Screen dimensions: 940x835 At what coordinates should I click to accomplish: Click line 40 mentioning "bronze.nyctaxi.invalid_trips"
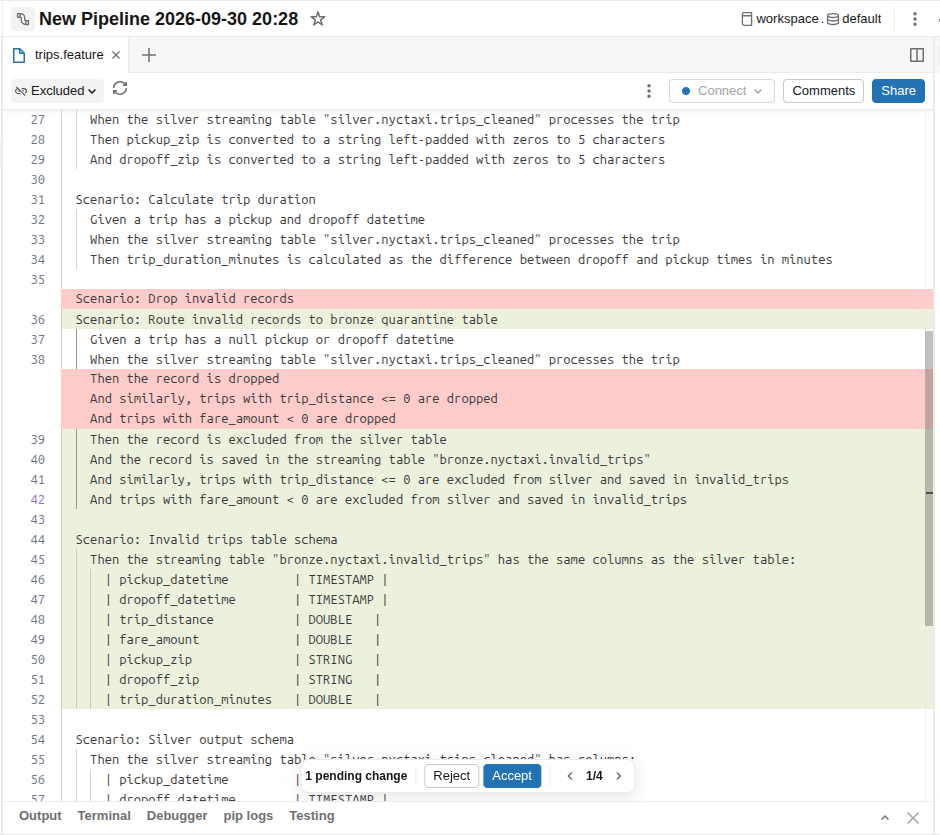370,460
